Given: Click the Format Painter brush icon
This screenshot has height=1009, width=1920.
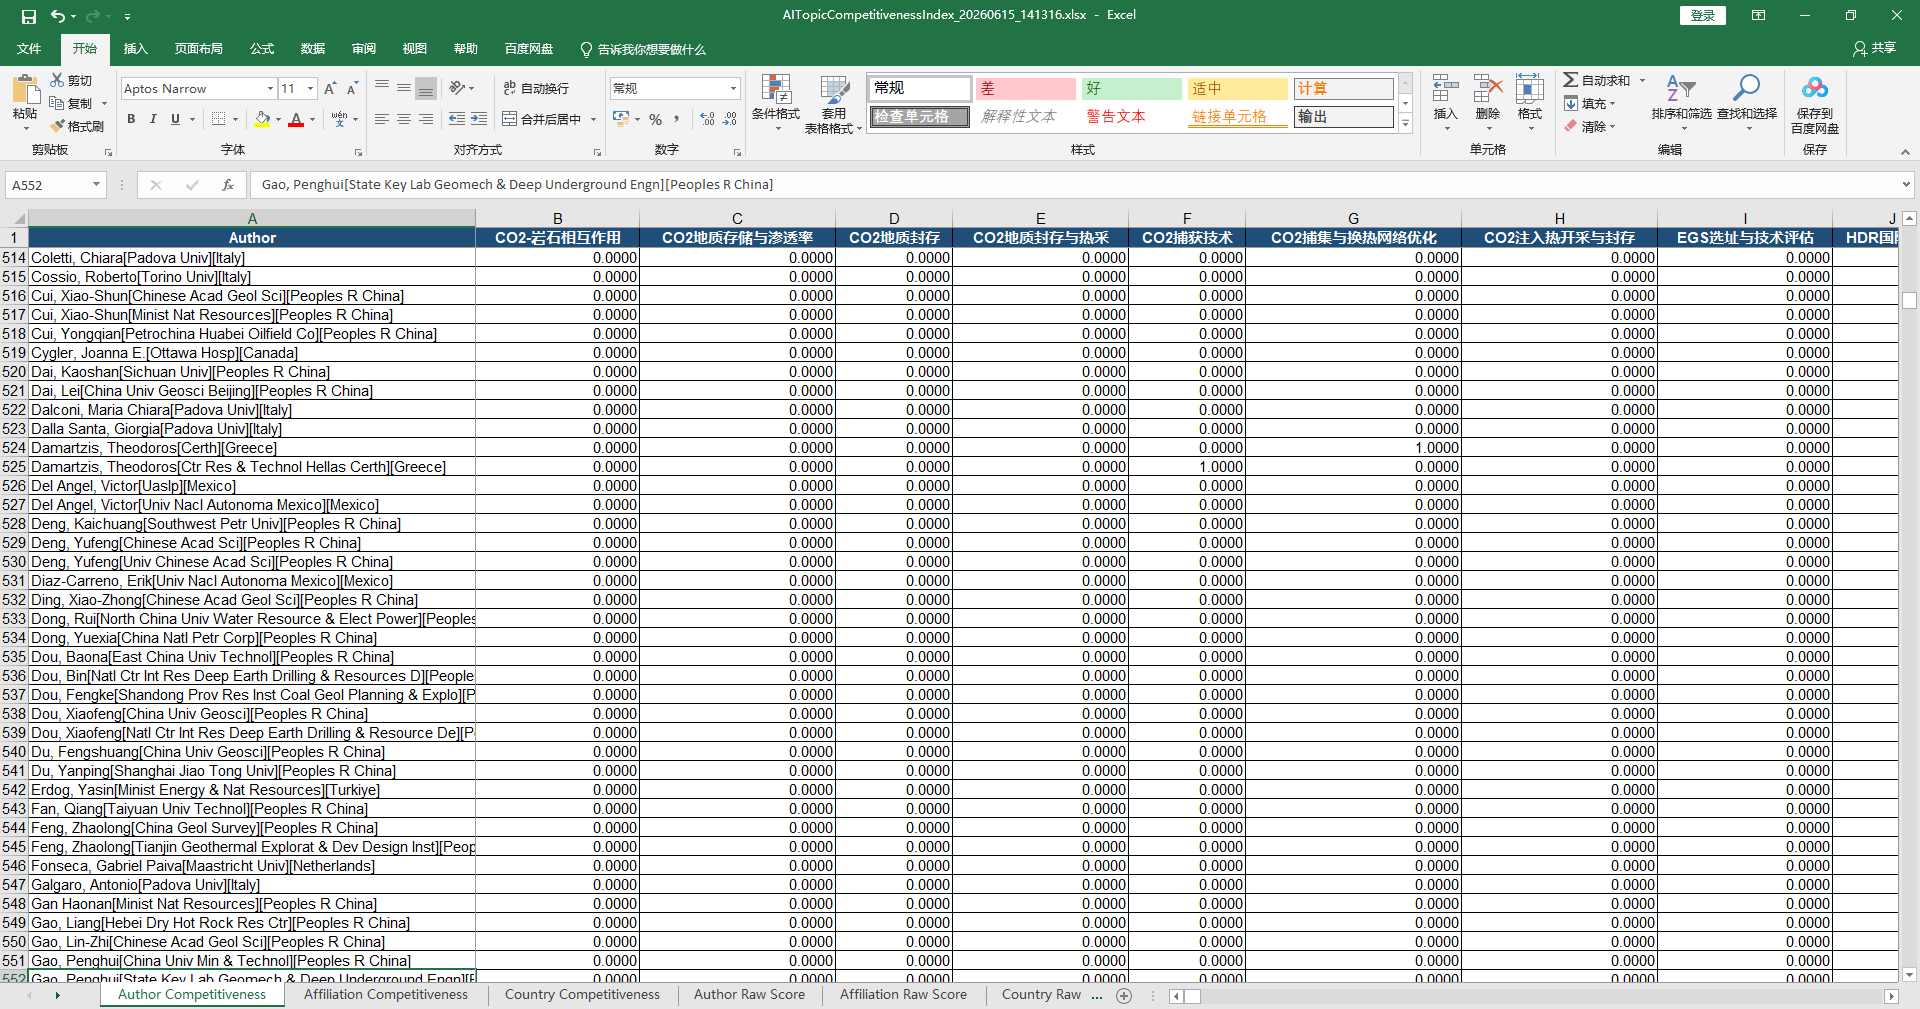Looking at the screenshot, I should point(58,126).
